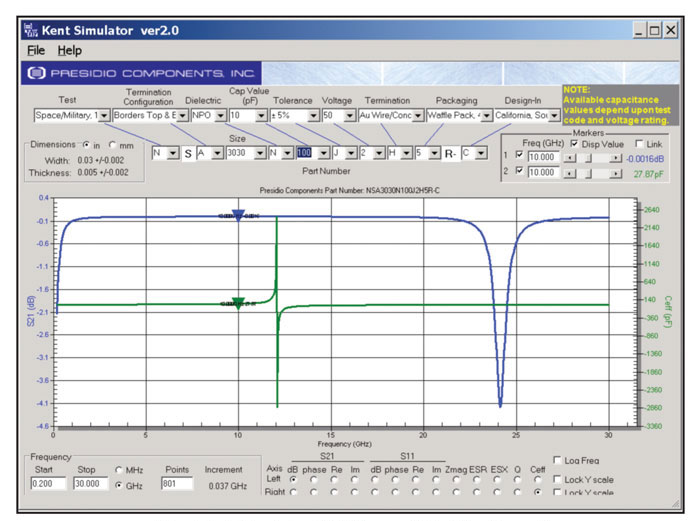
Task: Open the Design-In California dropdown
Action: click(554, 116)
